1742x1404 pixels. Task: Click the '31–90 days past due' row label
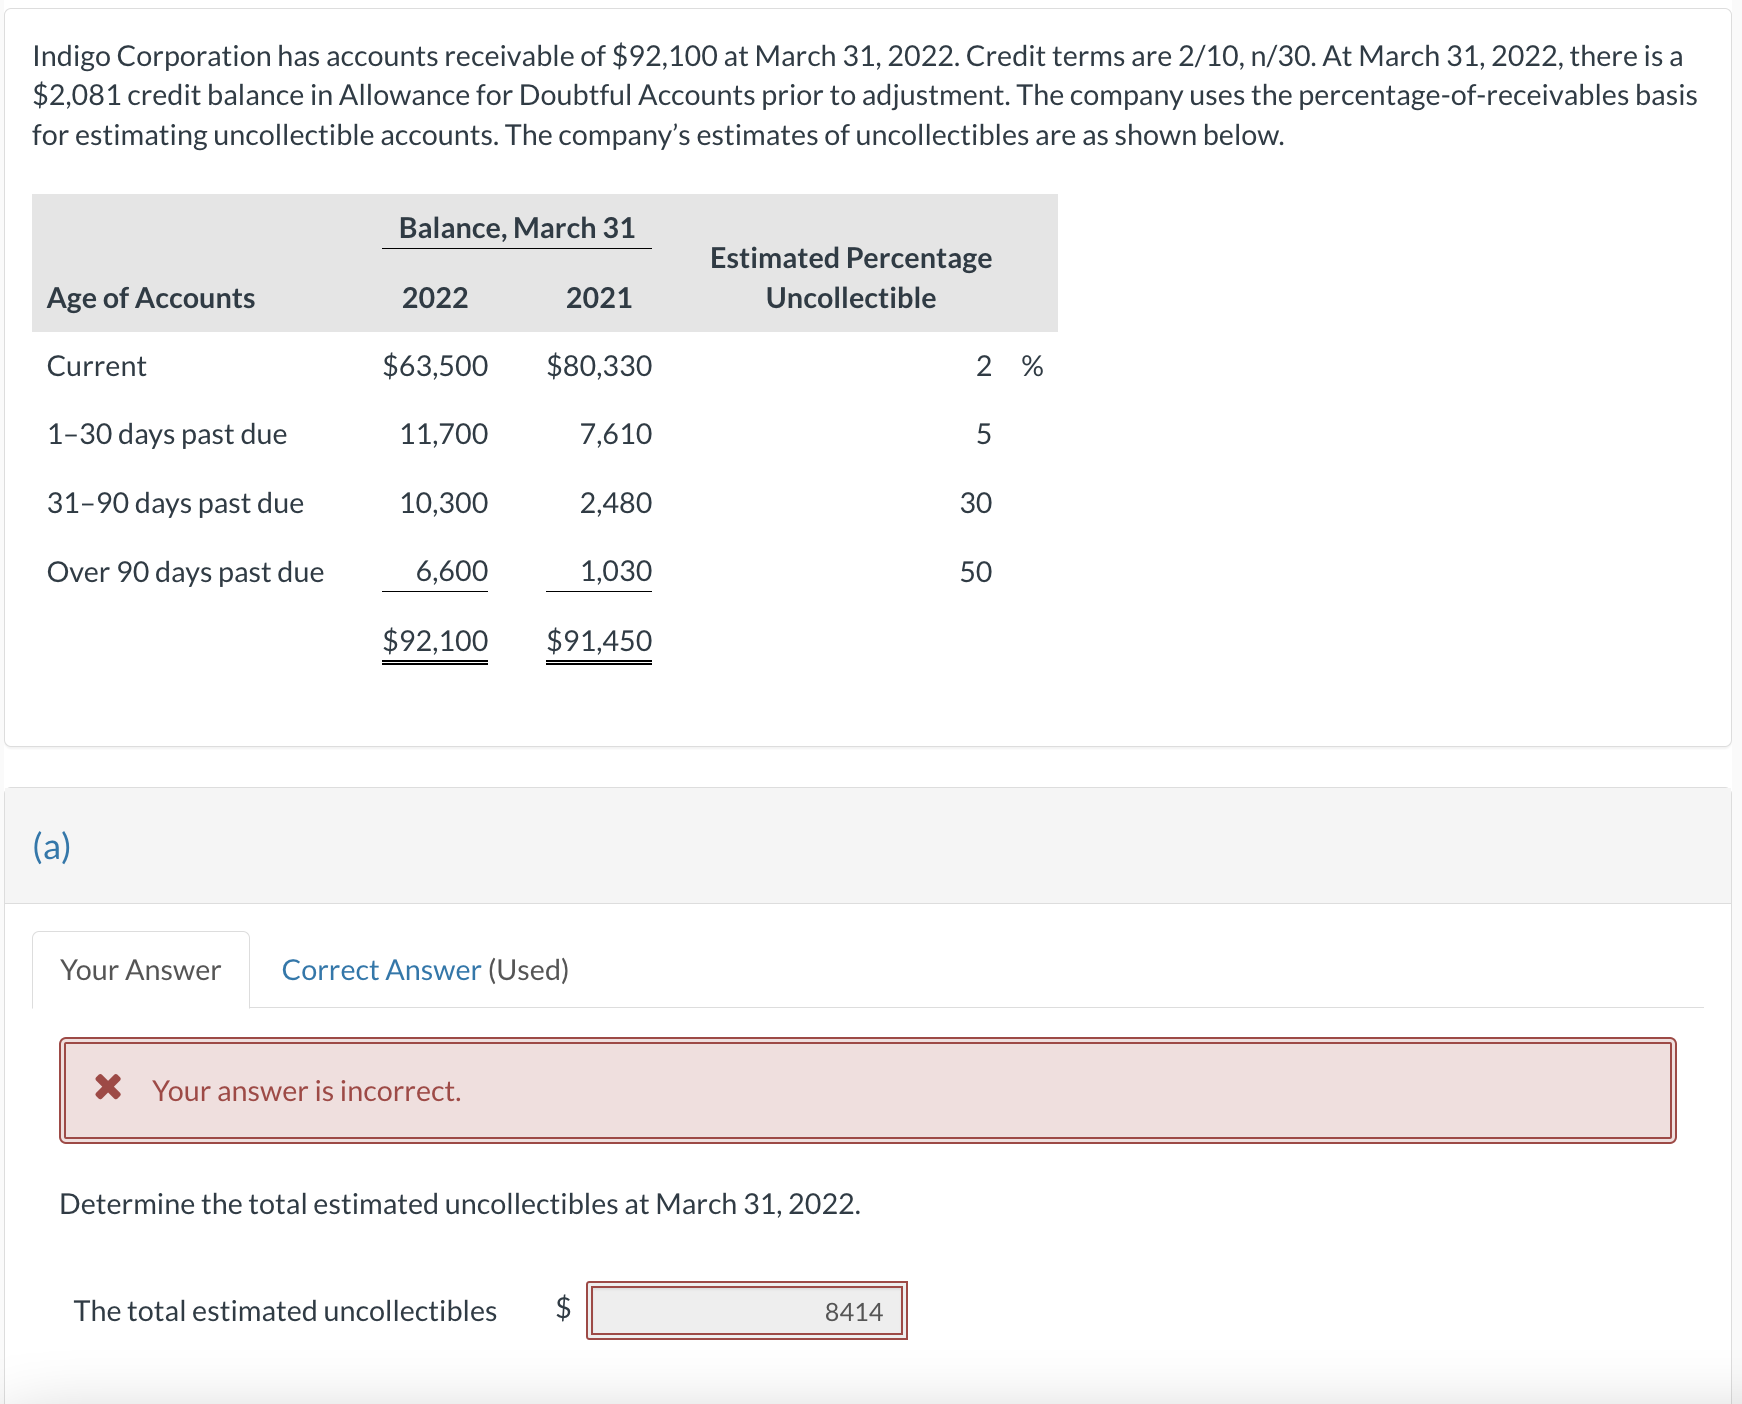click(x=176, y=503)
